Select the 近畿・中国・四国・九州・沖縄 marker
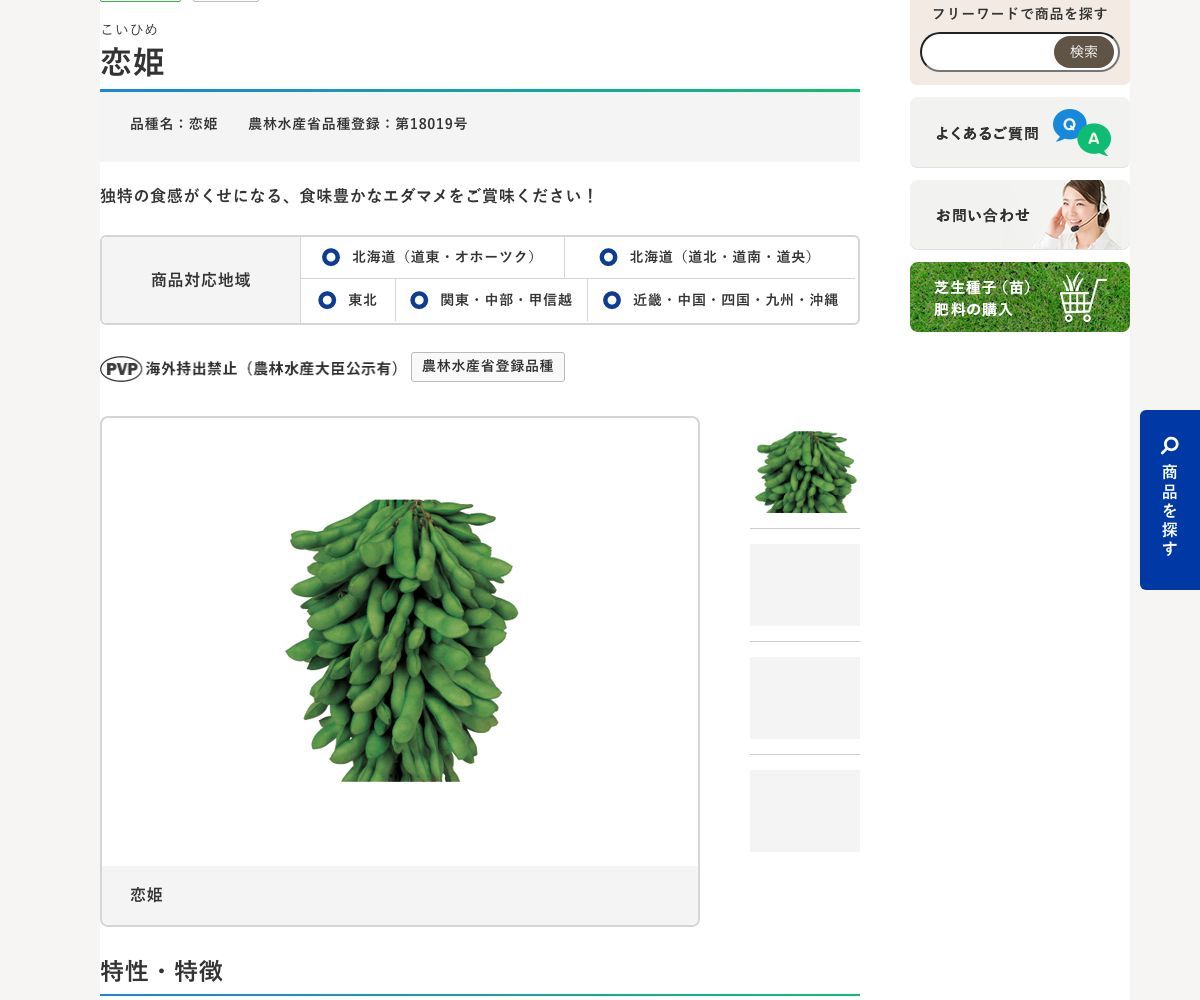This screenshot has width=1200, height=1000. point(612,300)
